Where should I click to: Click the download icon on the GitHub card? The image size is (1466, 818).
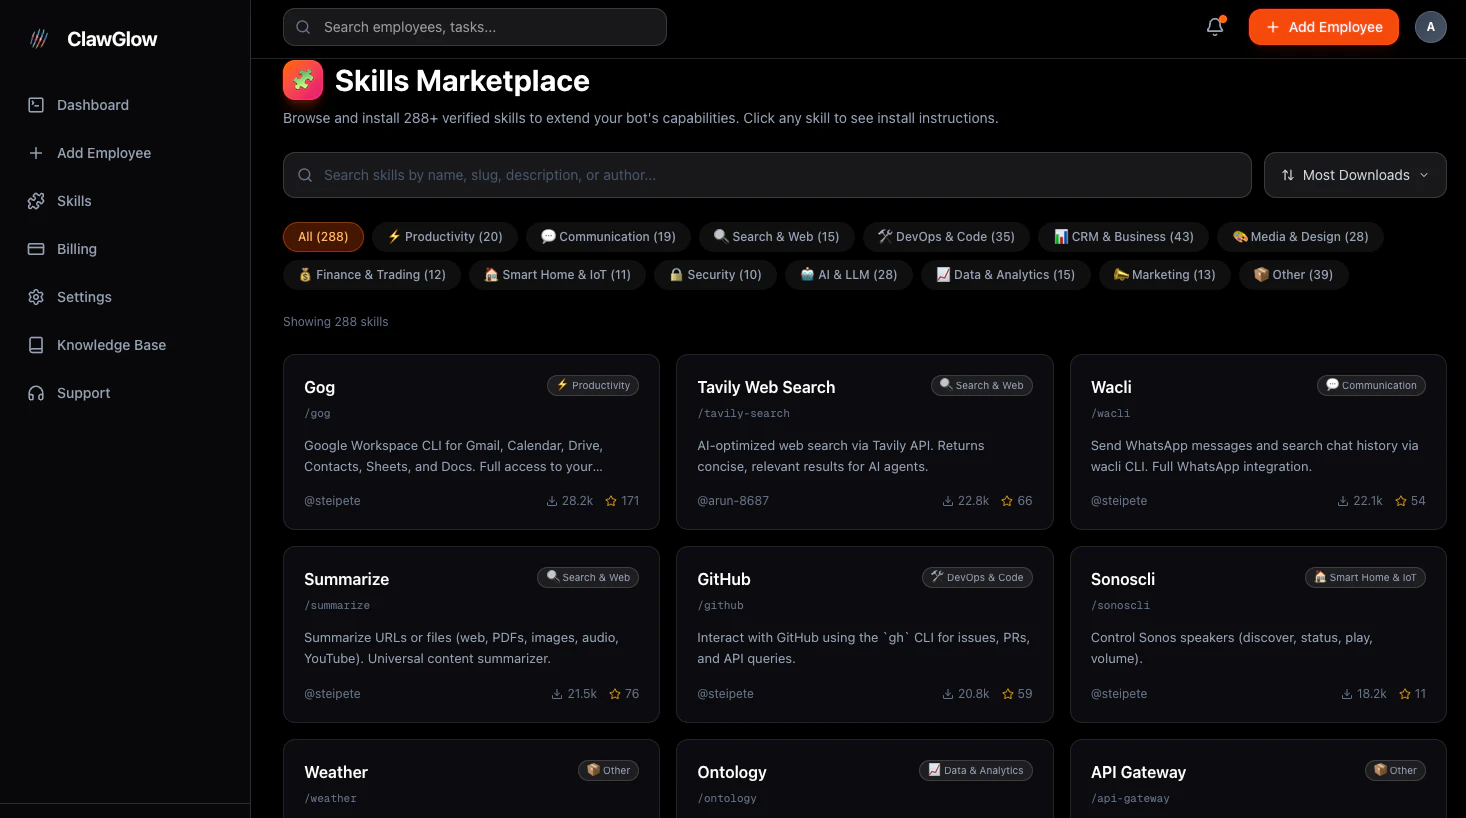[948, 694]
